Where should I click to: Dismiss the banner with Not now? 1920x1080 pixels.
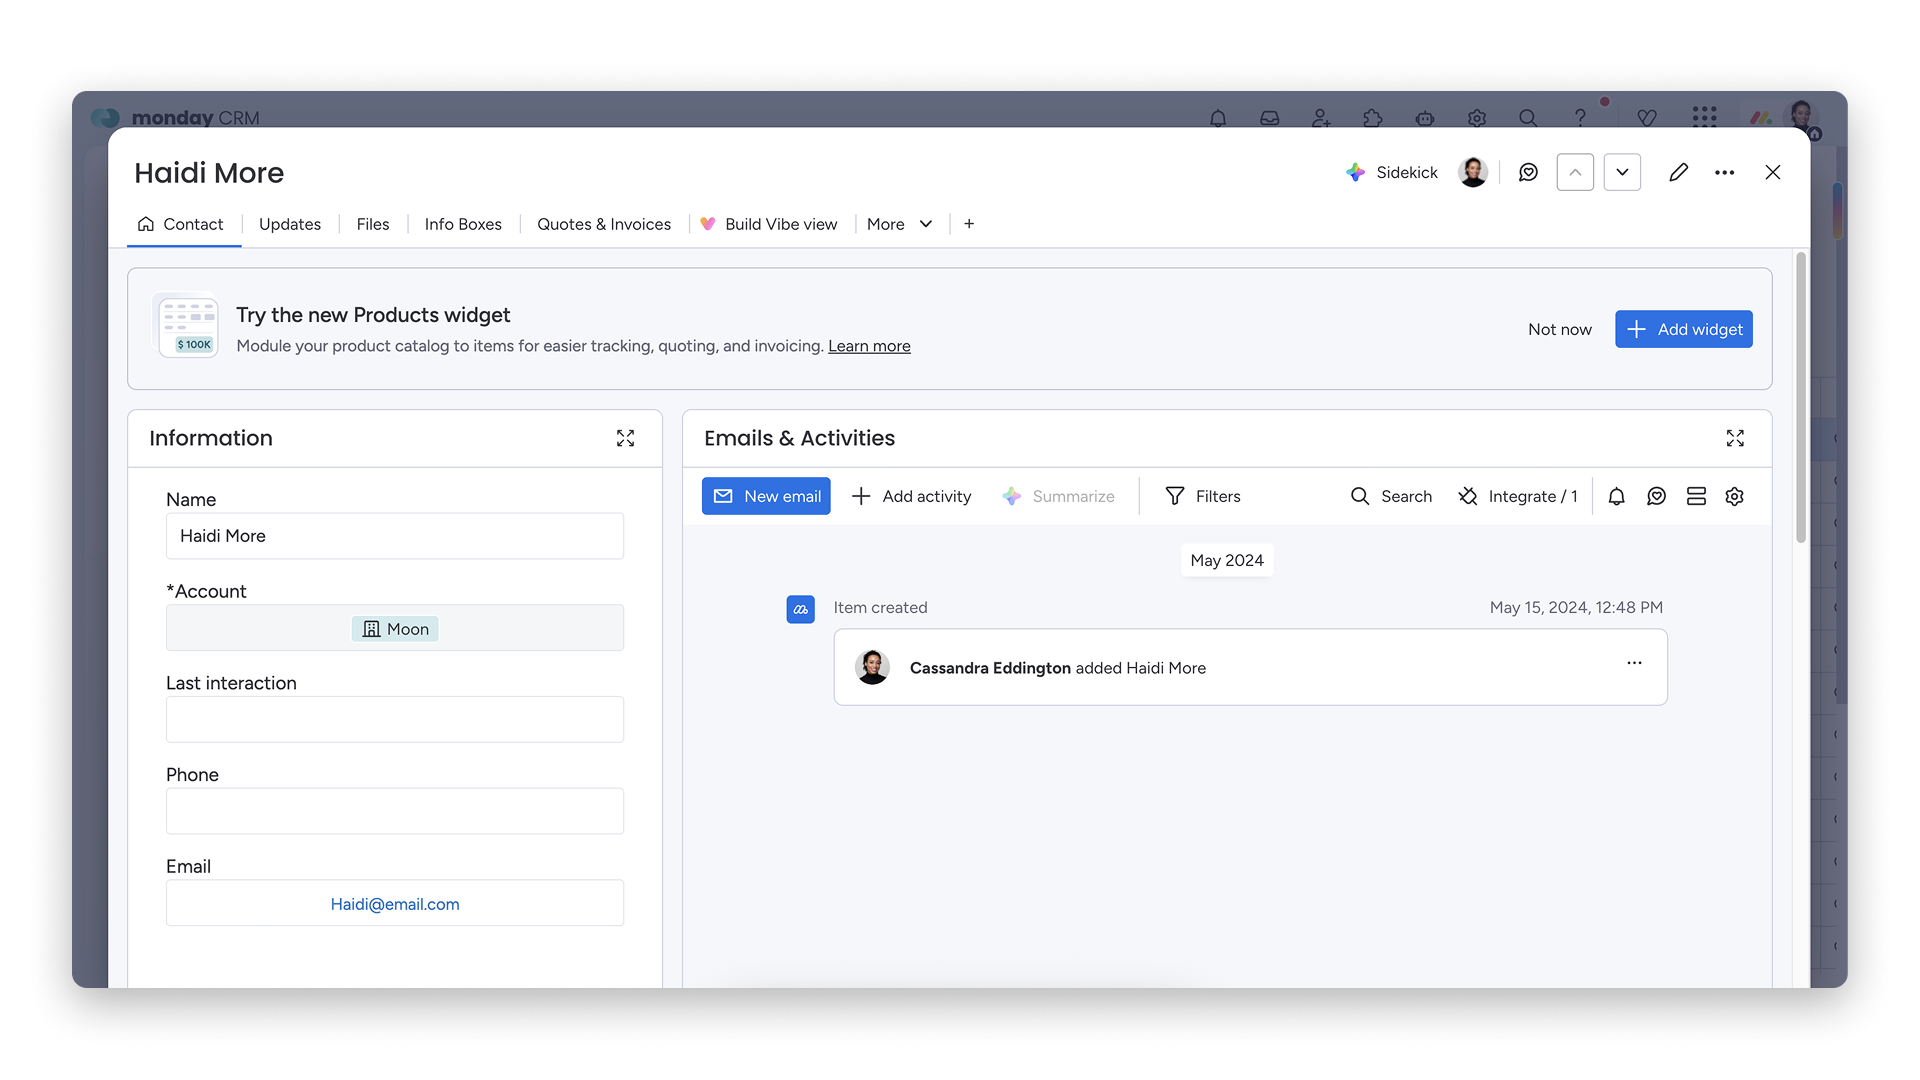pos(1560,329)
